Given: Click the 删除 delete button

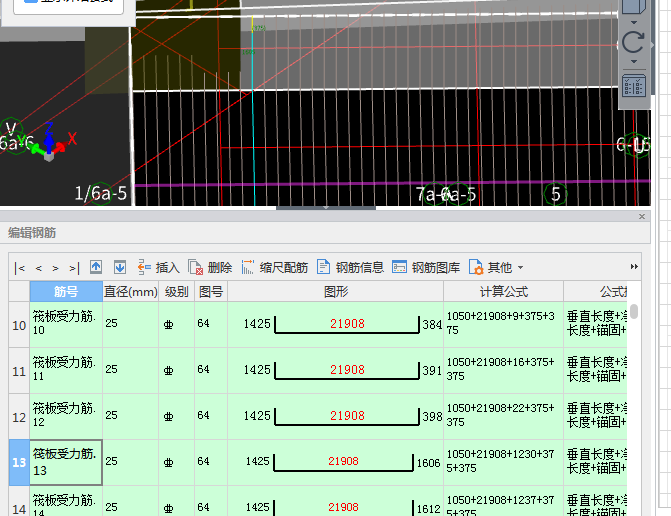Looking at the screenshot, I should coord(210,267).
